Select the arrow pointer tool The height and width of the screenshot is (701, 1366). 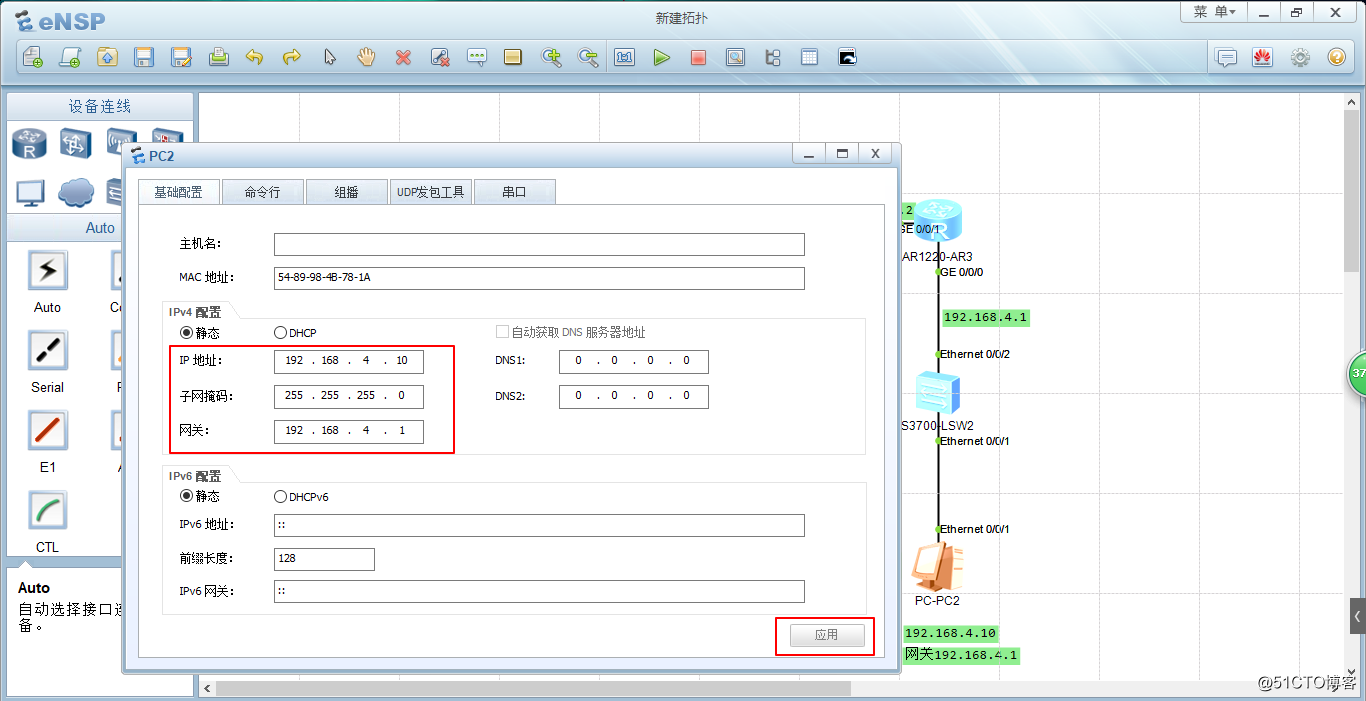(329, 57)
